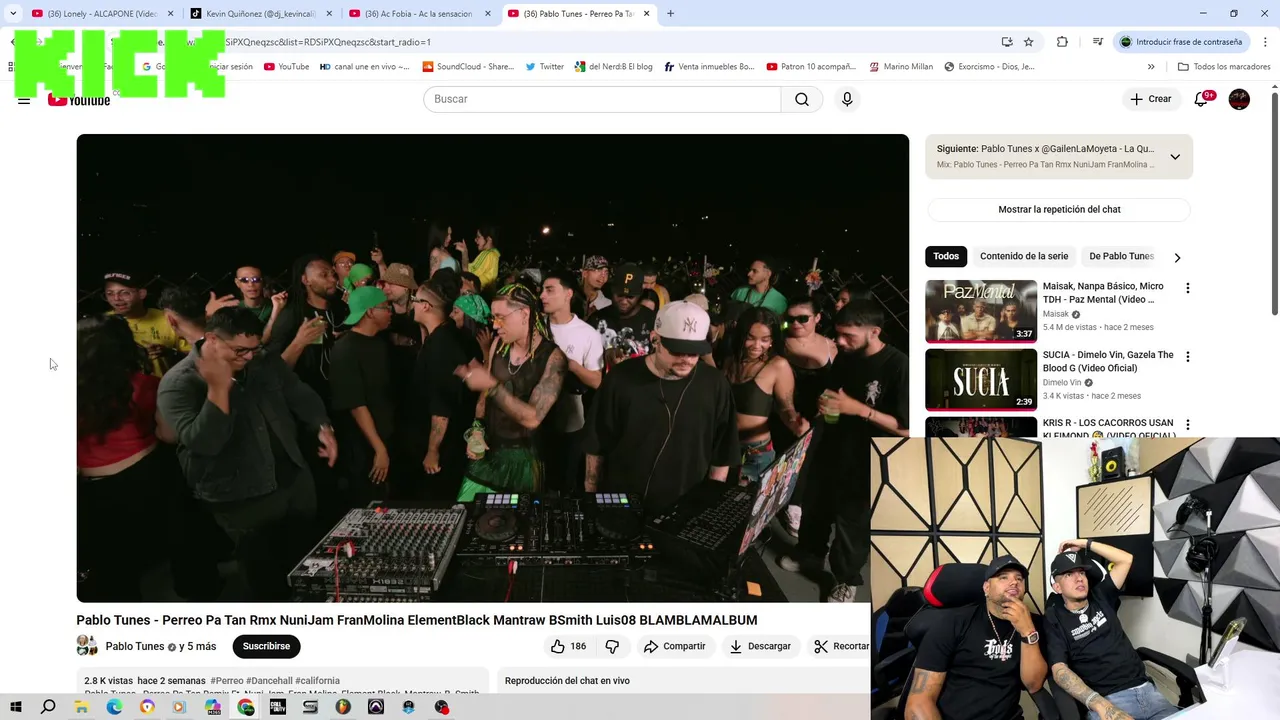Click the Compartir button
The width and height of the screenshot is (1280, 720).
point(675,646)
